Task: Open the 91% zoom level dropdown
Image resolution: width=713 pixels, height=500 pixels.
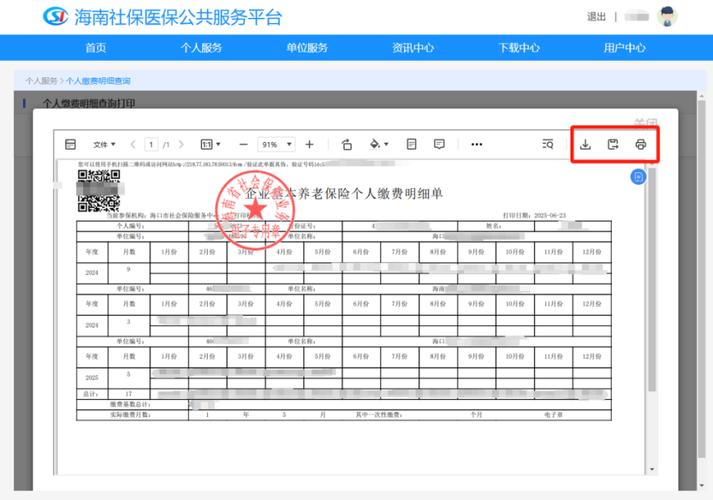Action: pos(276,145)
